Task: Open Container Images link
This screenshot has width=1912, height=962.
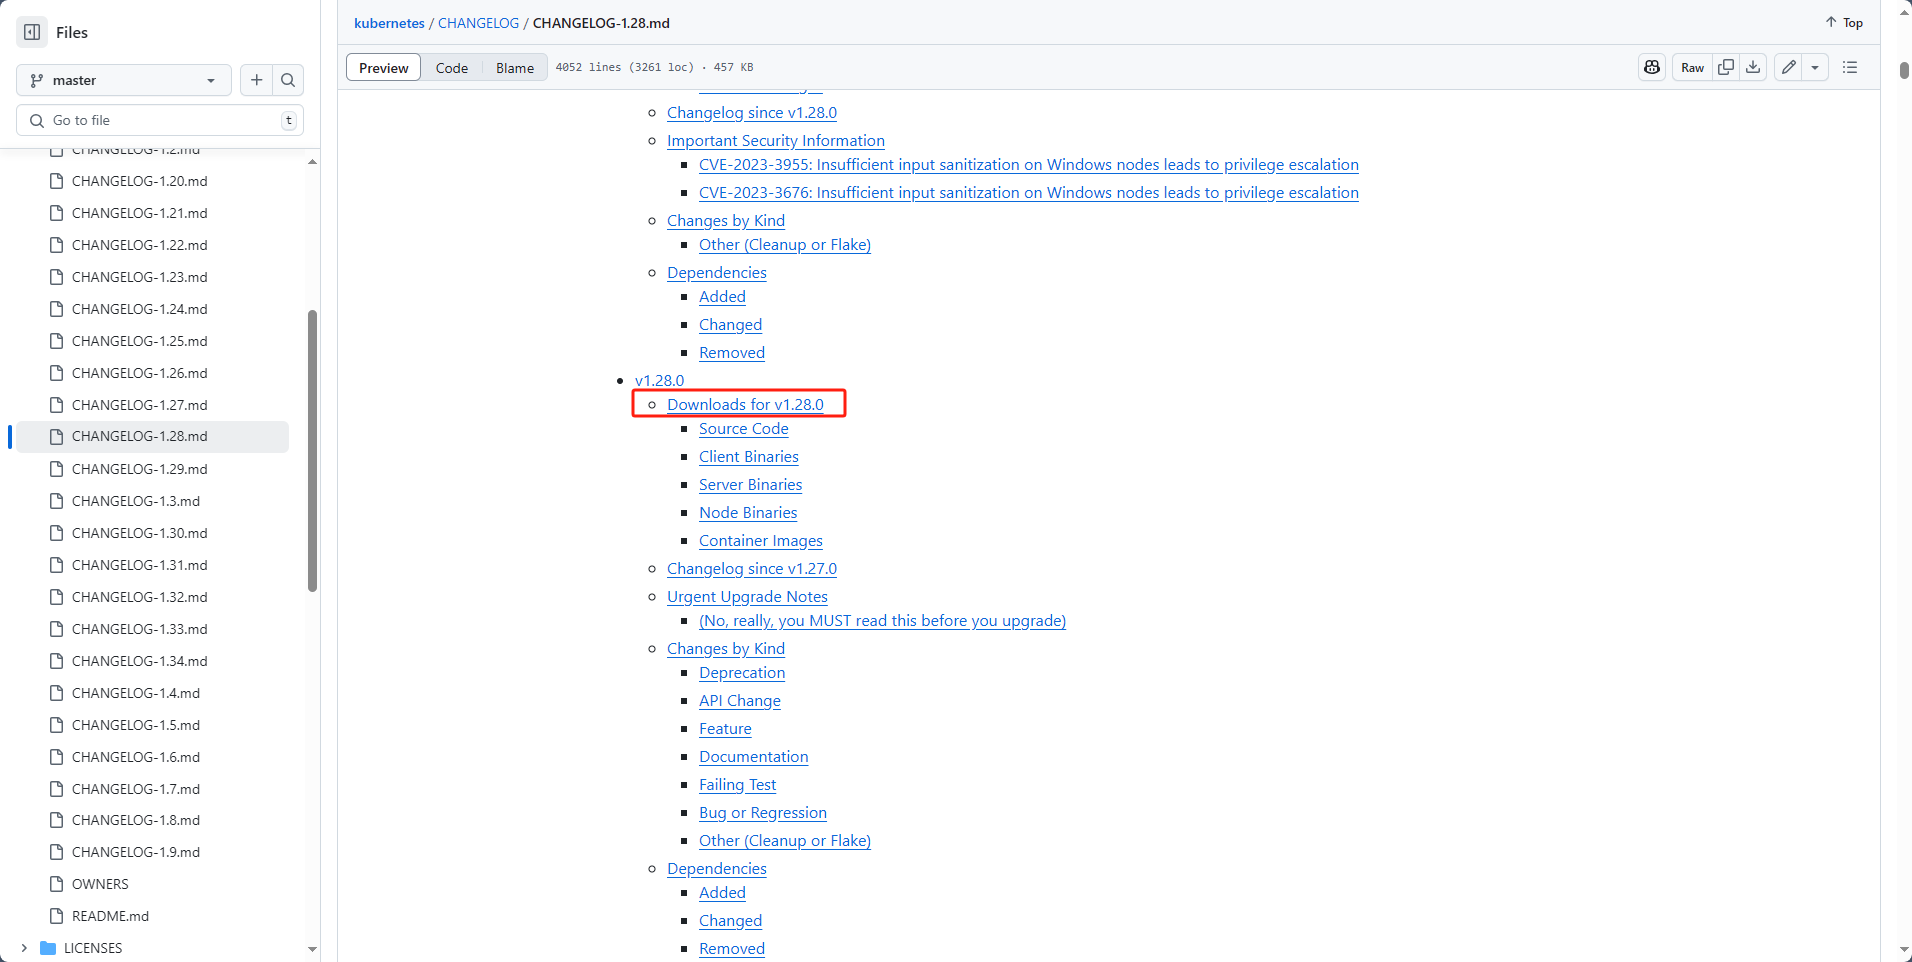Action: click(761, 541)
